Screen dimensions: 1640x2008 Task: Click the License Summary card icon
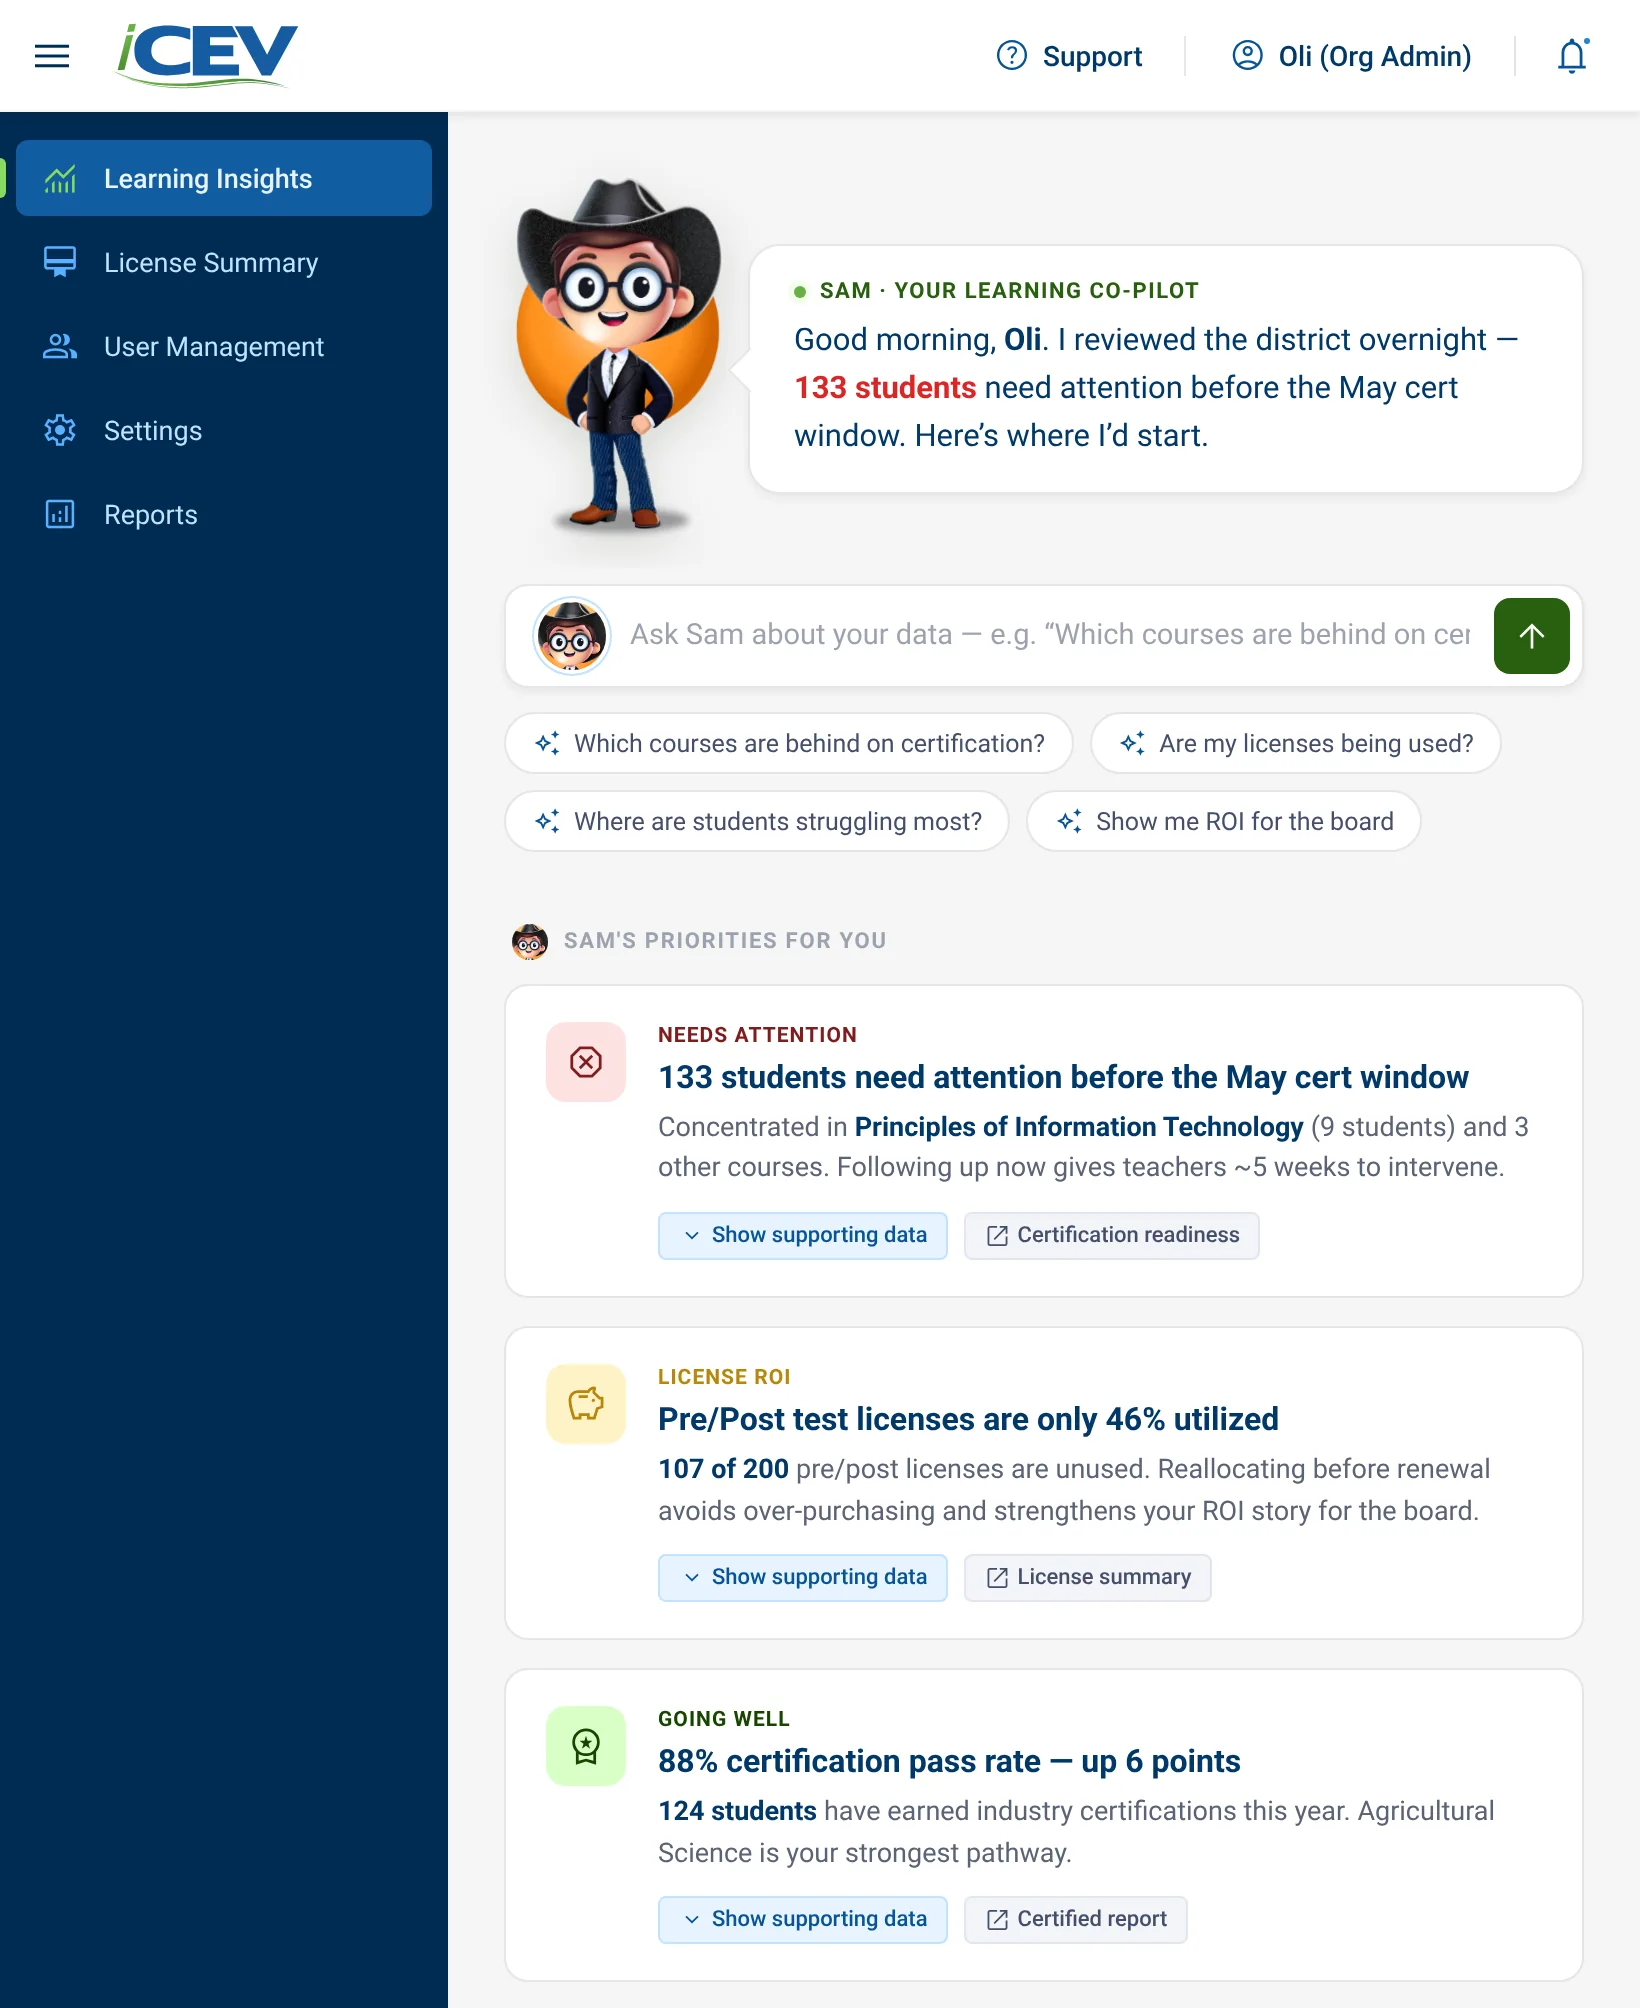pyautogui.click(x=60, y=262)
